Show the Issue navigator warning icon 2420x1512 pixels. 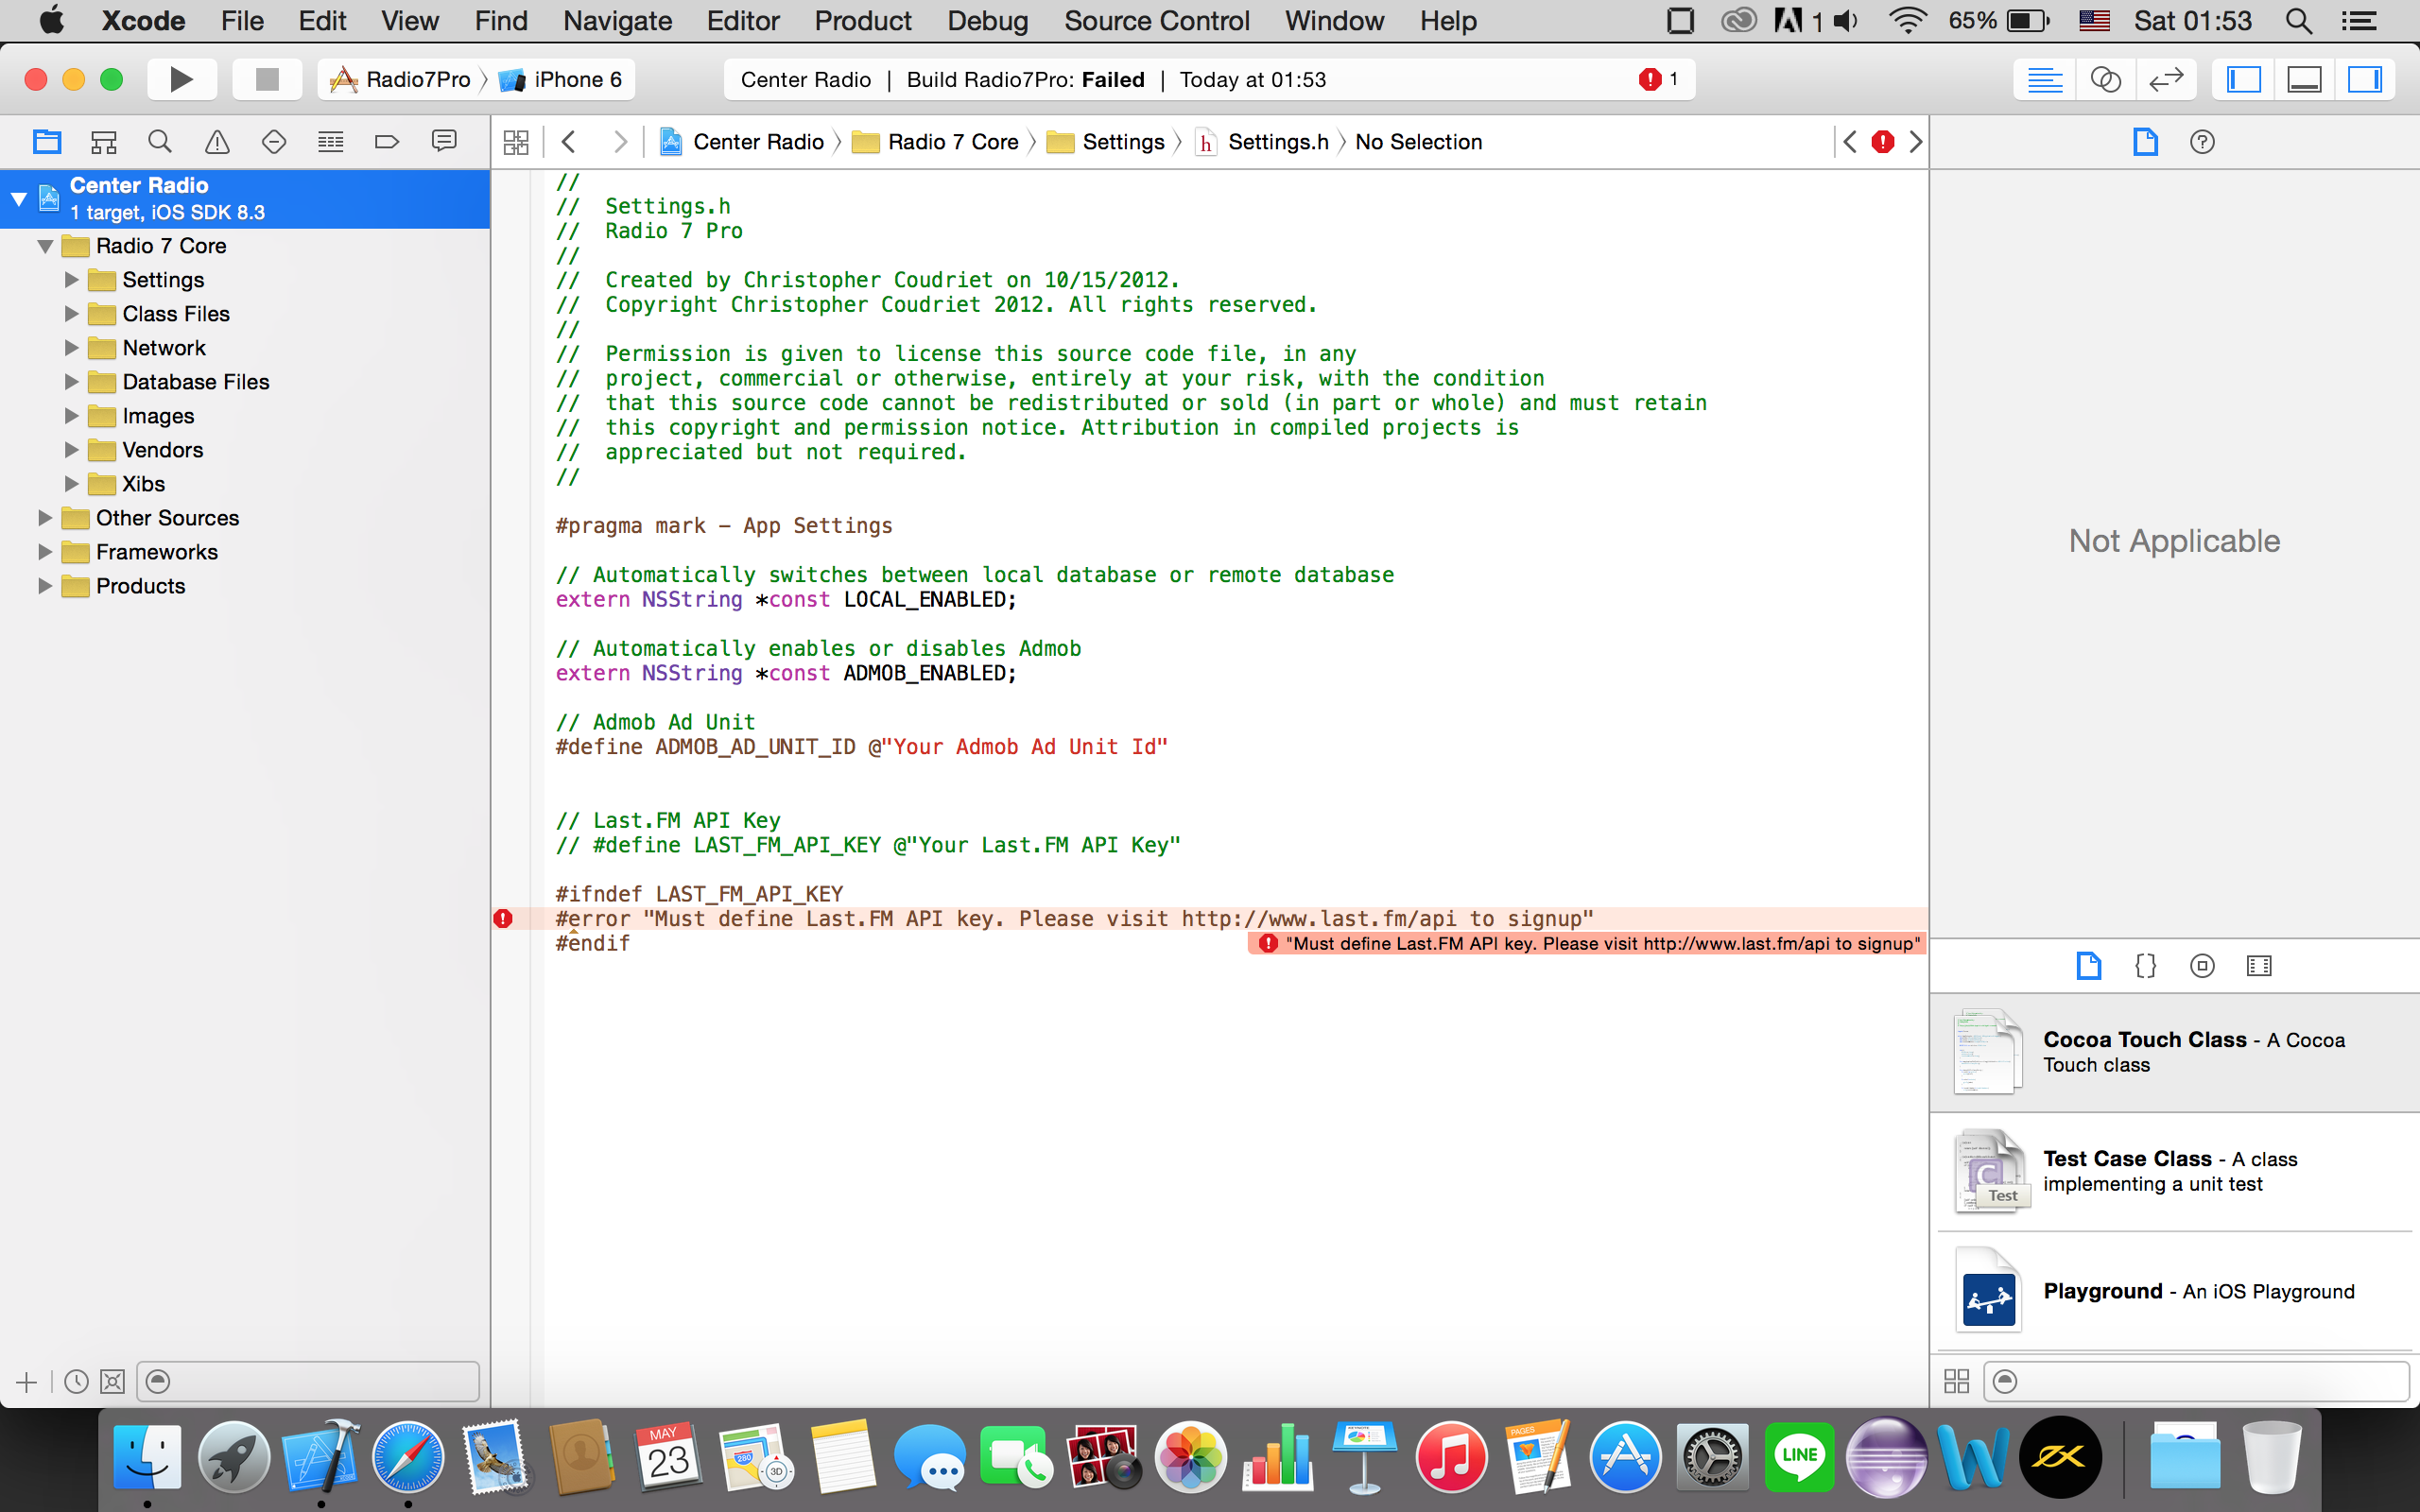[217, 142]
